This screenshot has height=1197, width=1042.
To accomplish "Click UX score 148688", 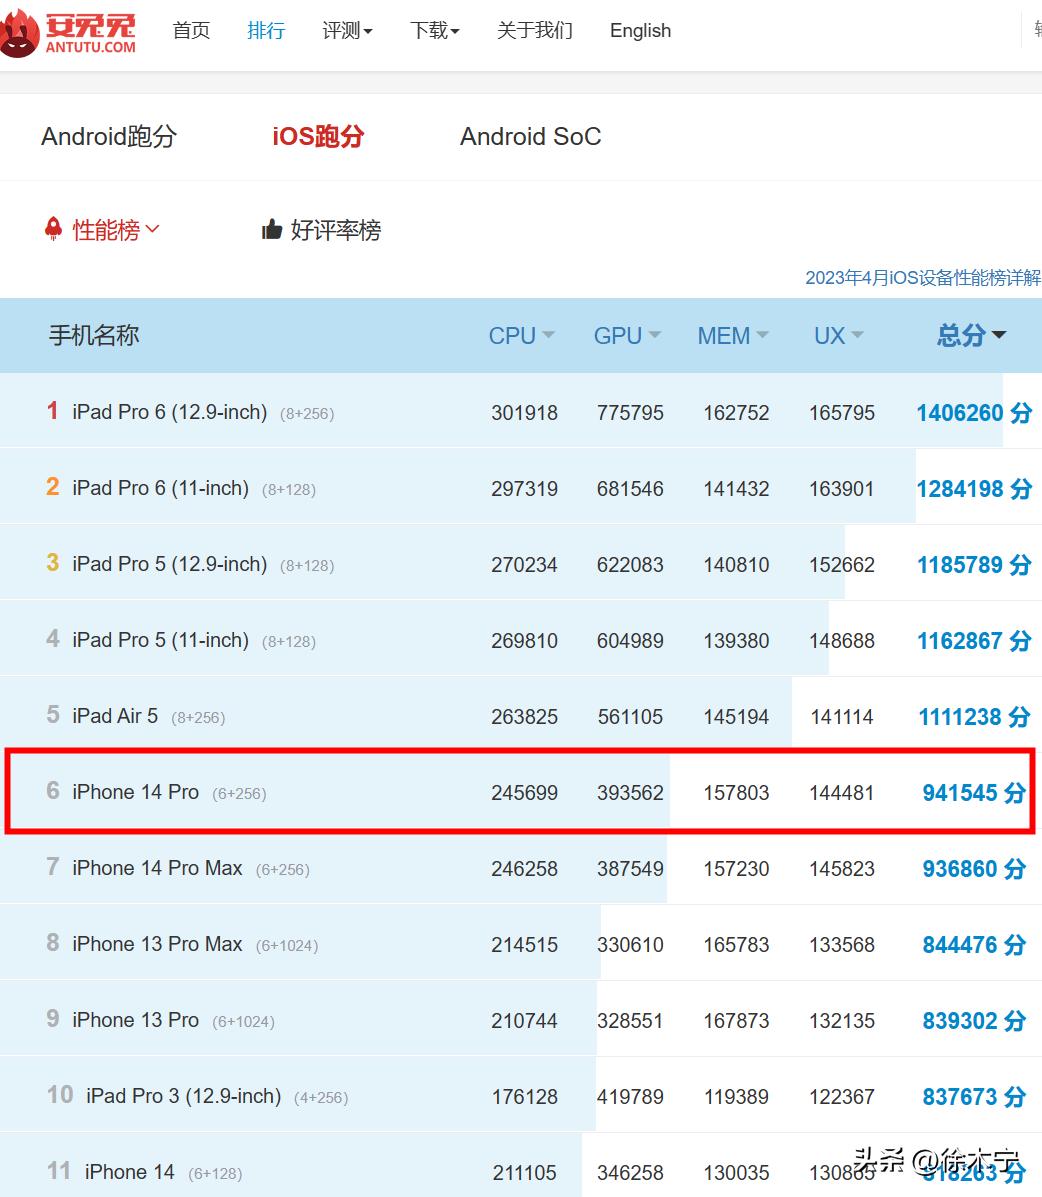I will pos(842,640).
